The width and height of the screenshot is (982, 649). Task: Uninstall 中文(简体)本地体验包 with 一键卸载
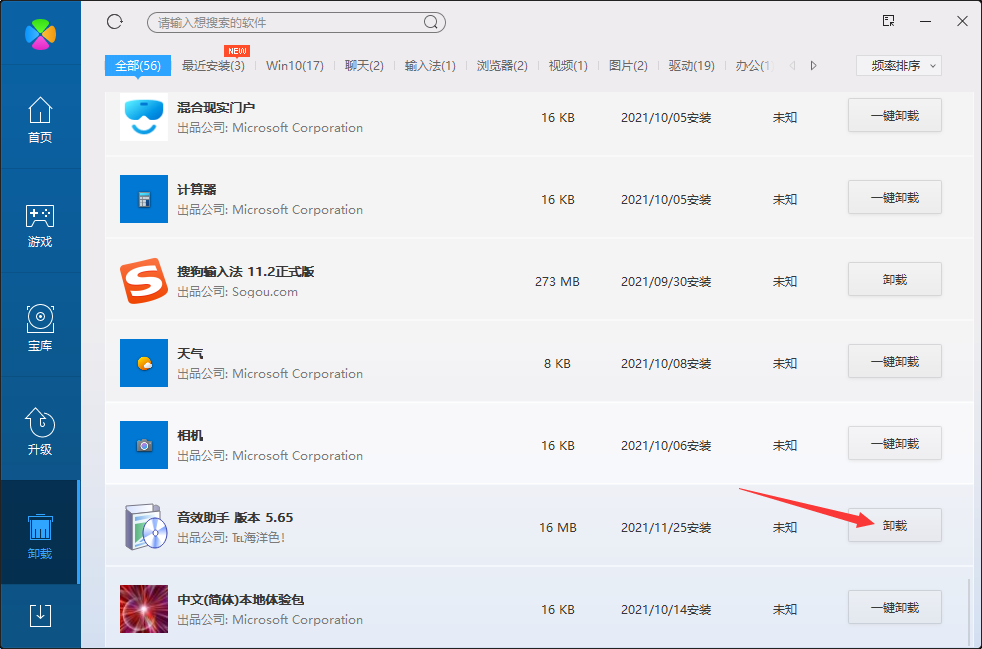click(895, 608)
